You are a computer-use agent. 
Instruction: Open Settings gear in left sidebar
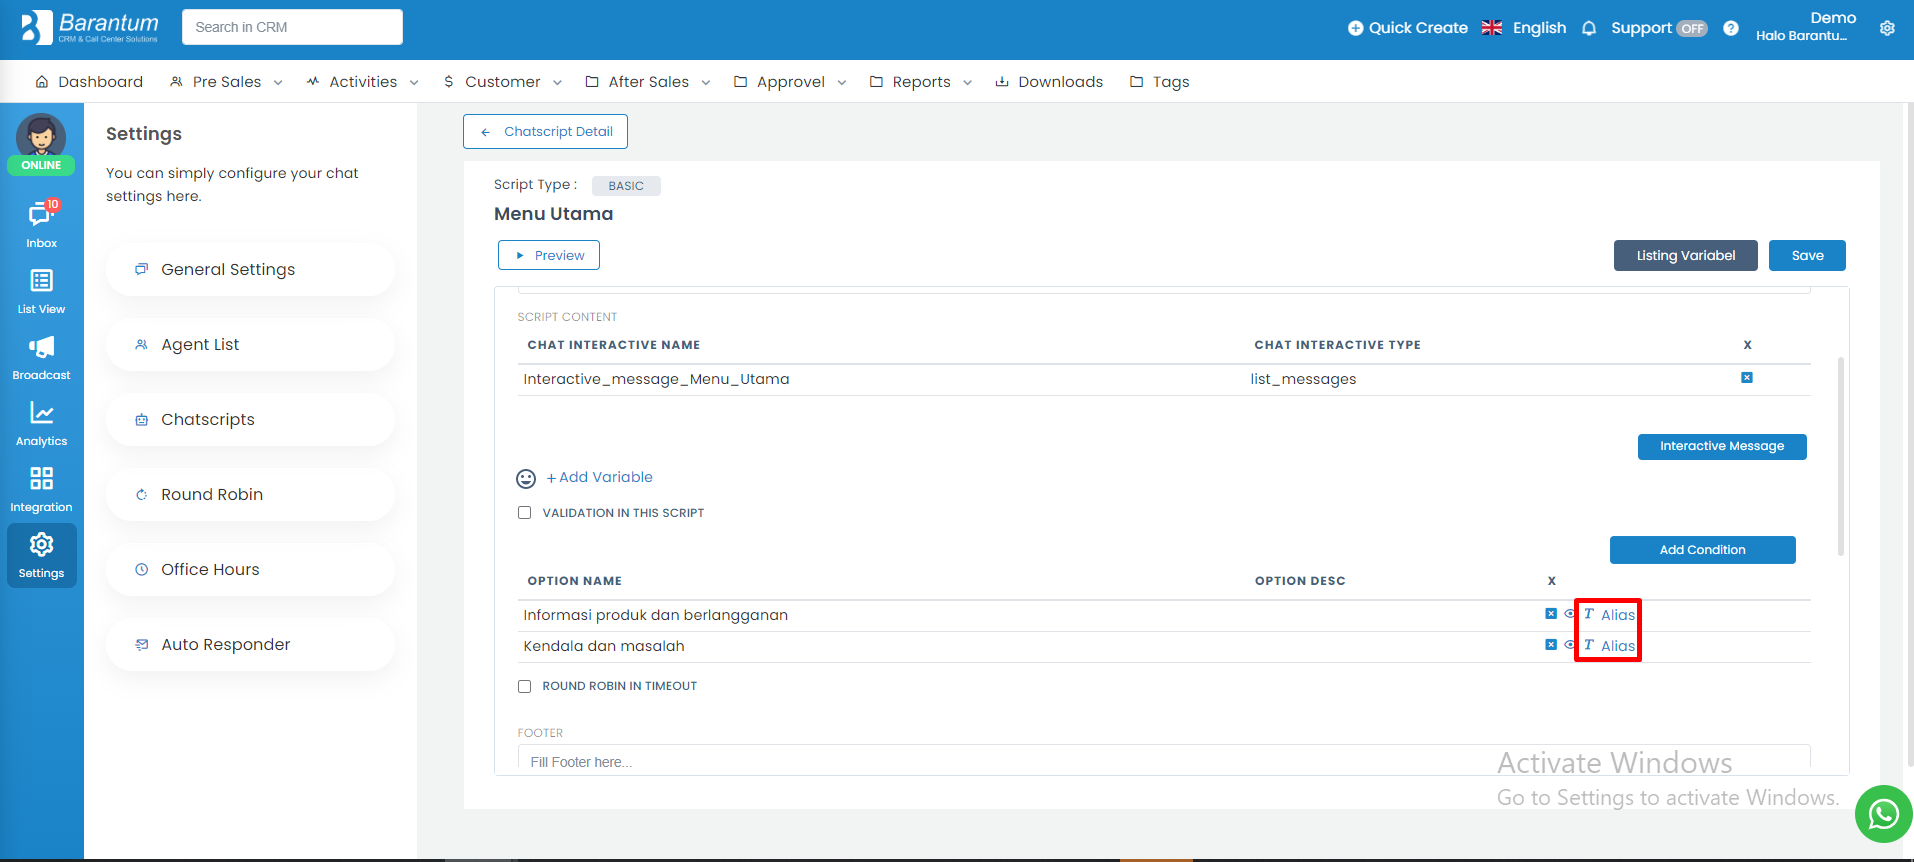point(41,555)
